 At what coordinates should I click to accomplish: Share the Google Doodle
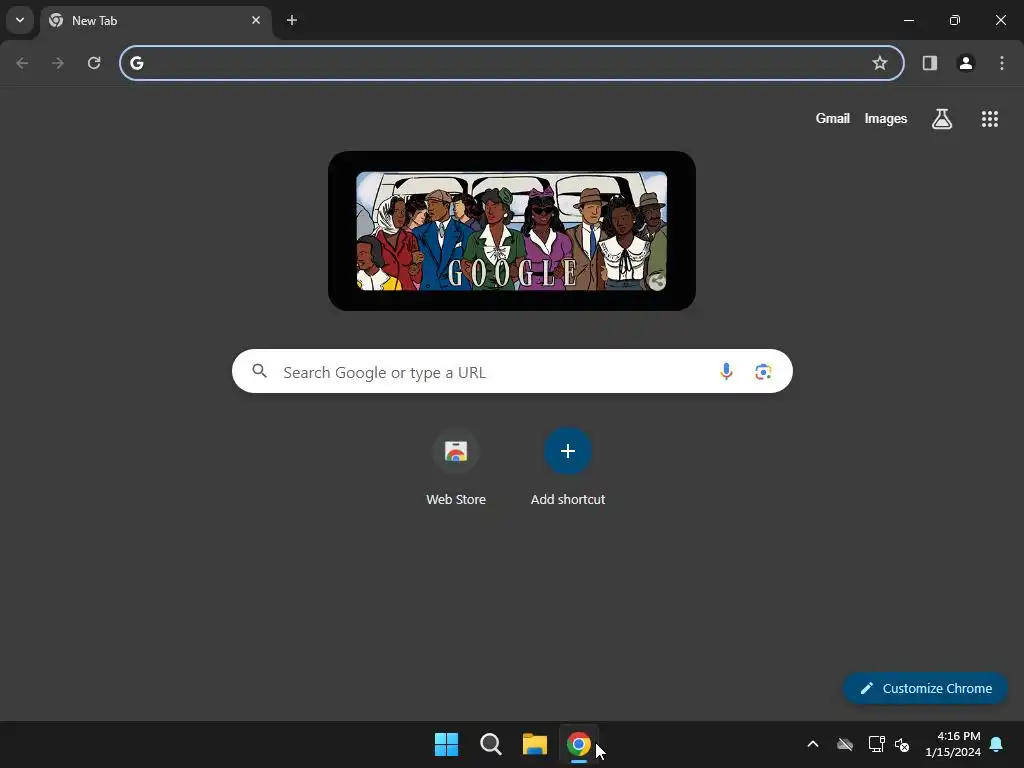656,281
